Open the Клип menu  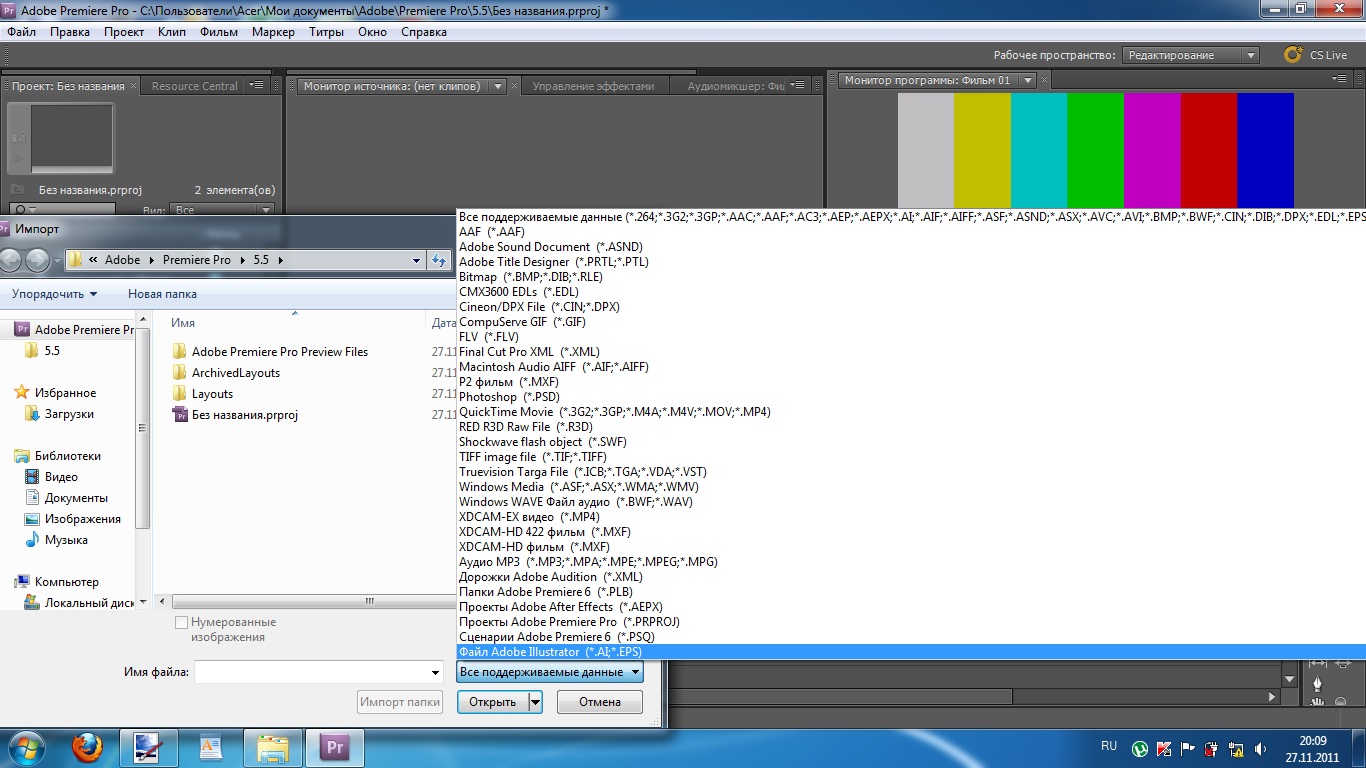(x=172, y=32)
